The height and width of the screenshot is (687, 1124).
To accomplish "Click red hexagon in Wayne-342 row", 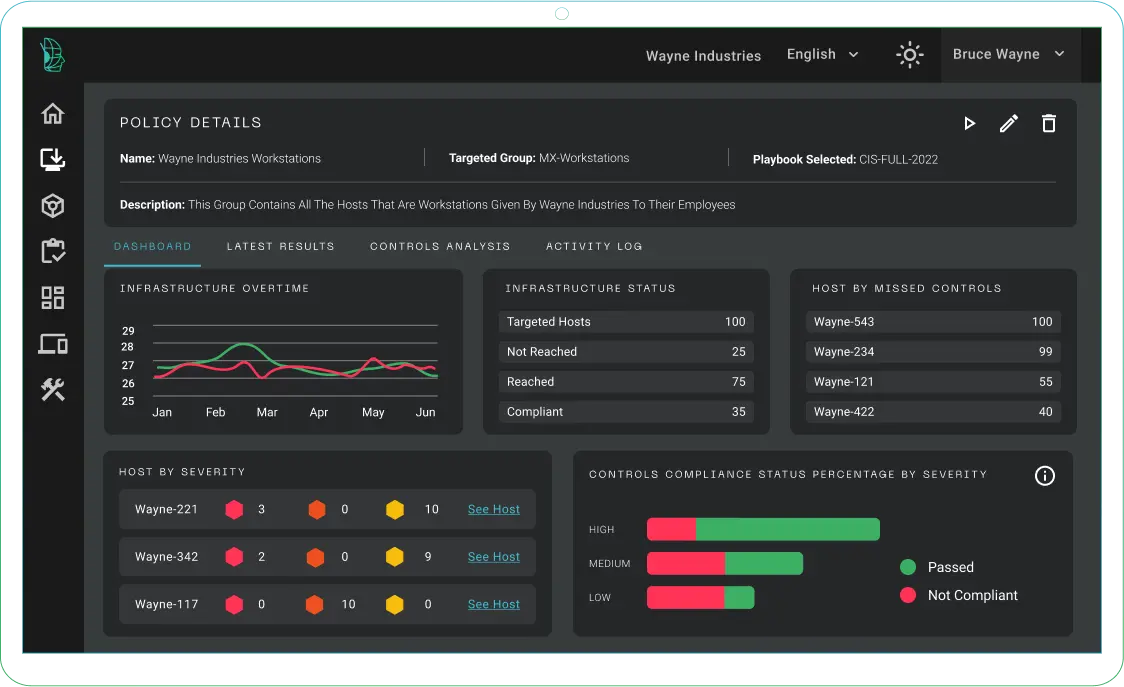I will click(234, 556).
